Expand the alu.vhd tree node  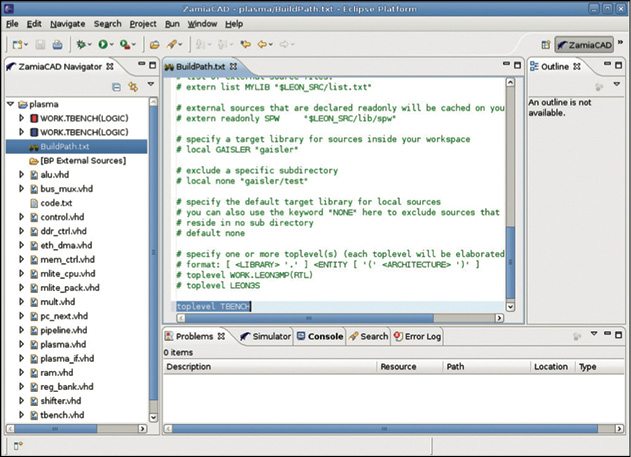point(21,174)
